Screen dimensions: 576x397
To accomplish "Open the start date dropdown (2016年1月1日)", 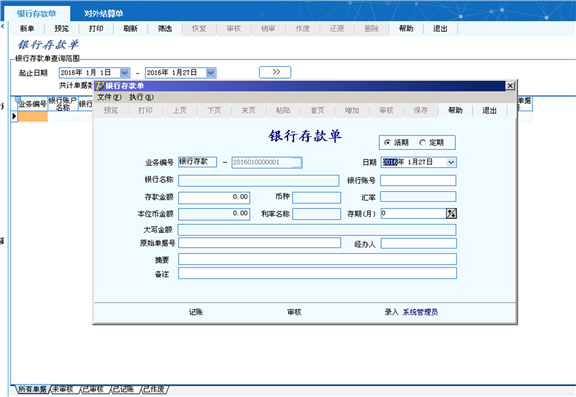I will click(125, 73).
